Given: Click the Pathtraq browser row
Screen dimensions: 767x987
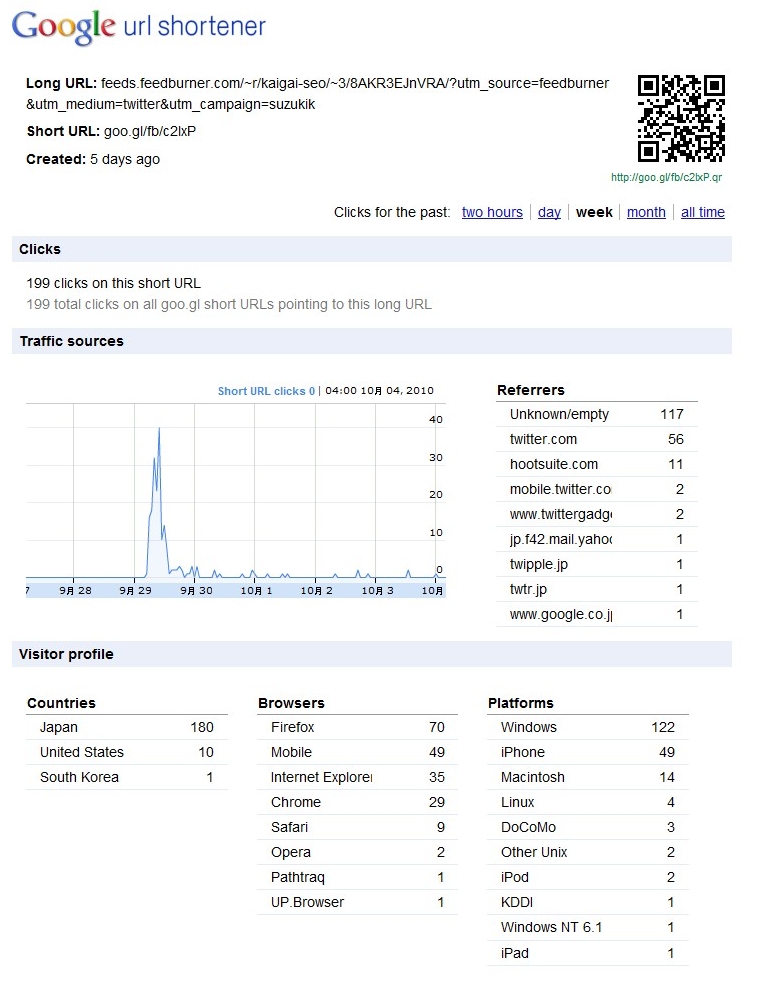Looking at the screenshot, I should [358, 877].
